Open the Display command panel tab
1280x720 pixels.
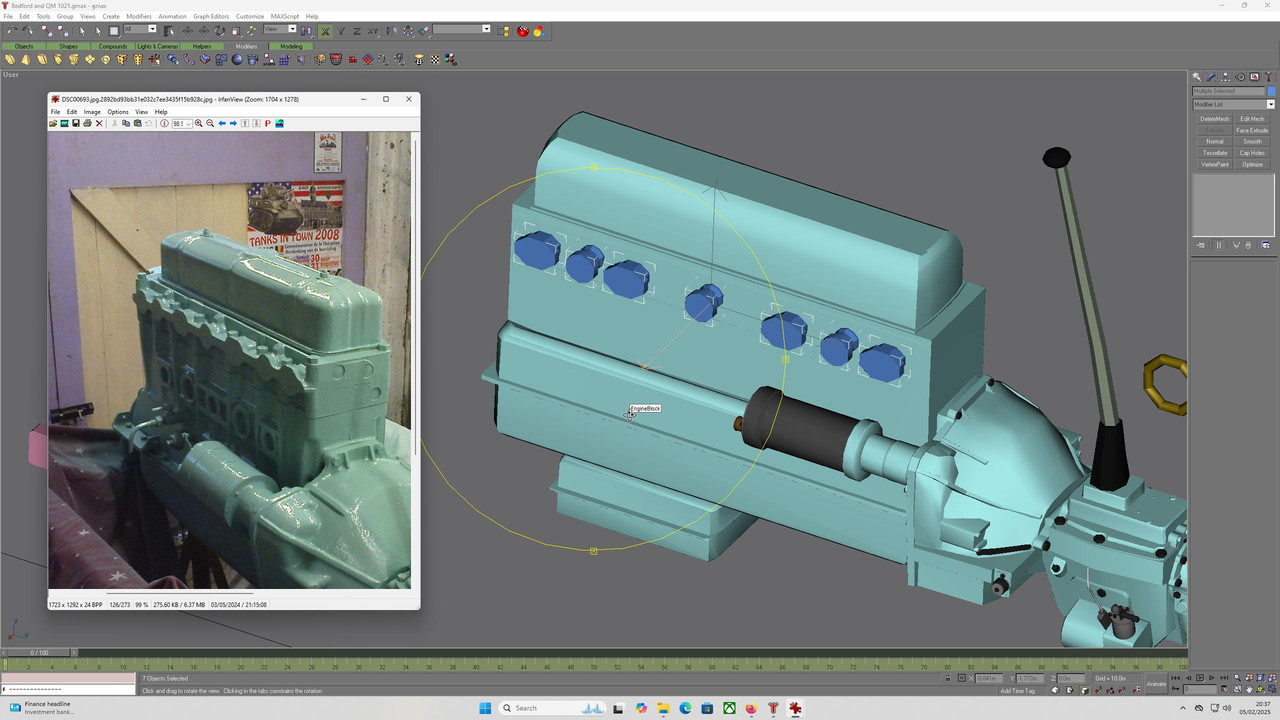point(1254,77)
